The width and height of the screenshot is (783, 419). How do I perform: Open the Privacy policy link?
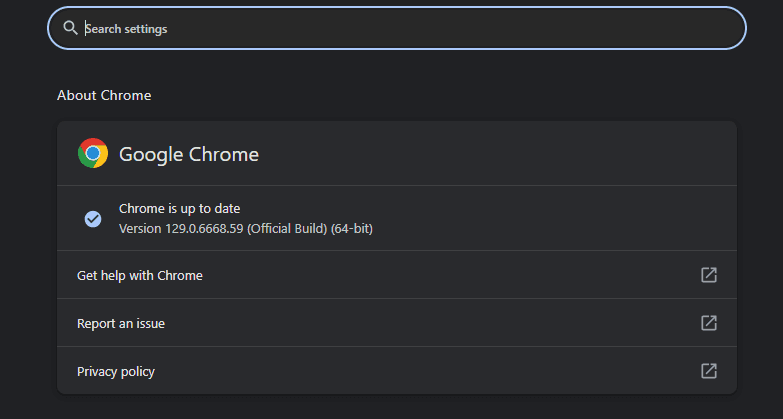397,371
